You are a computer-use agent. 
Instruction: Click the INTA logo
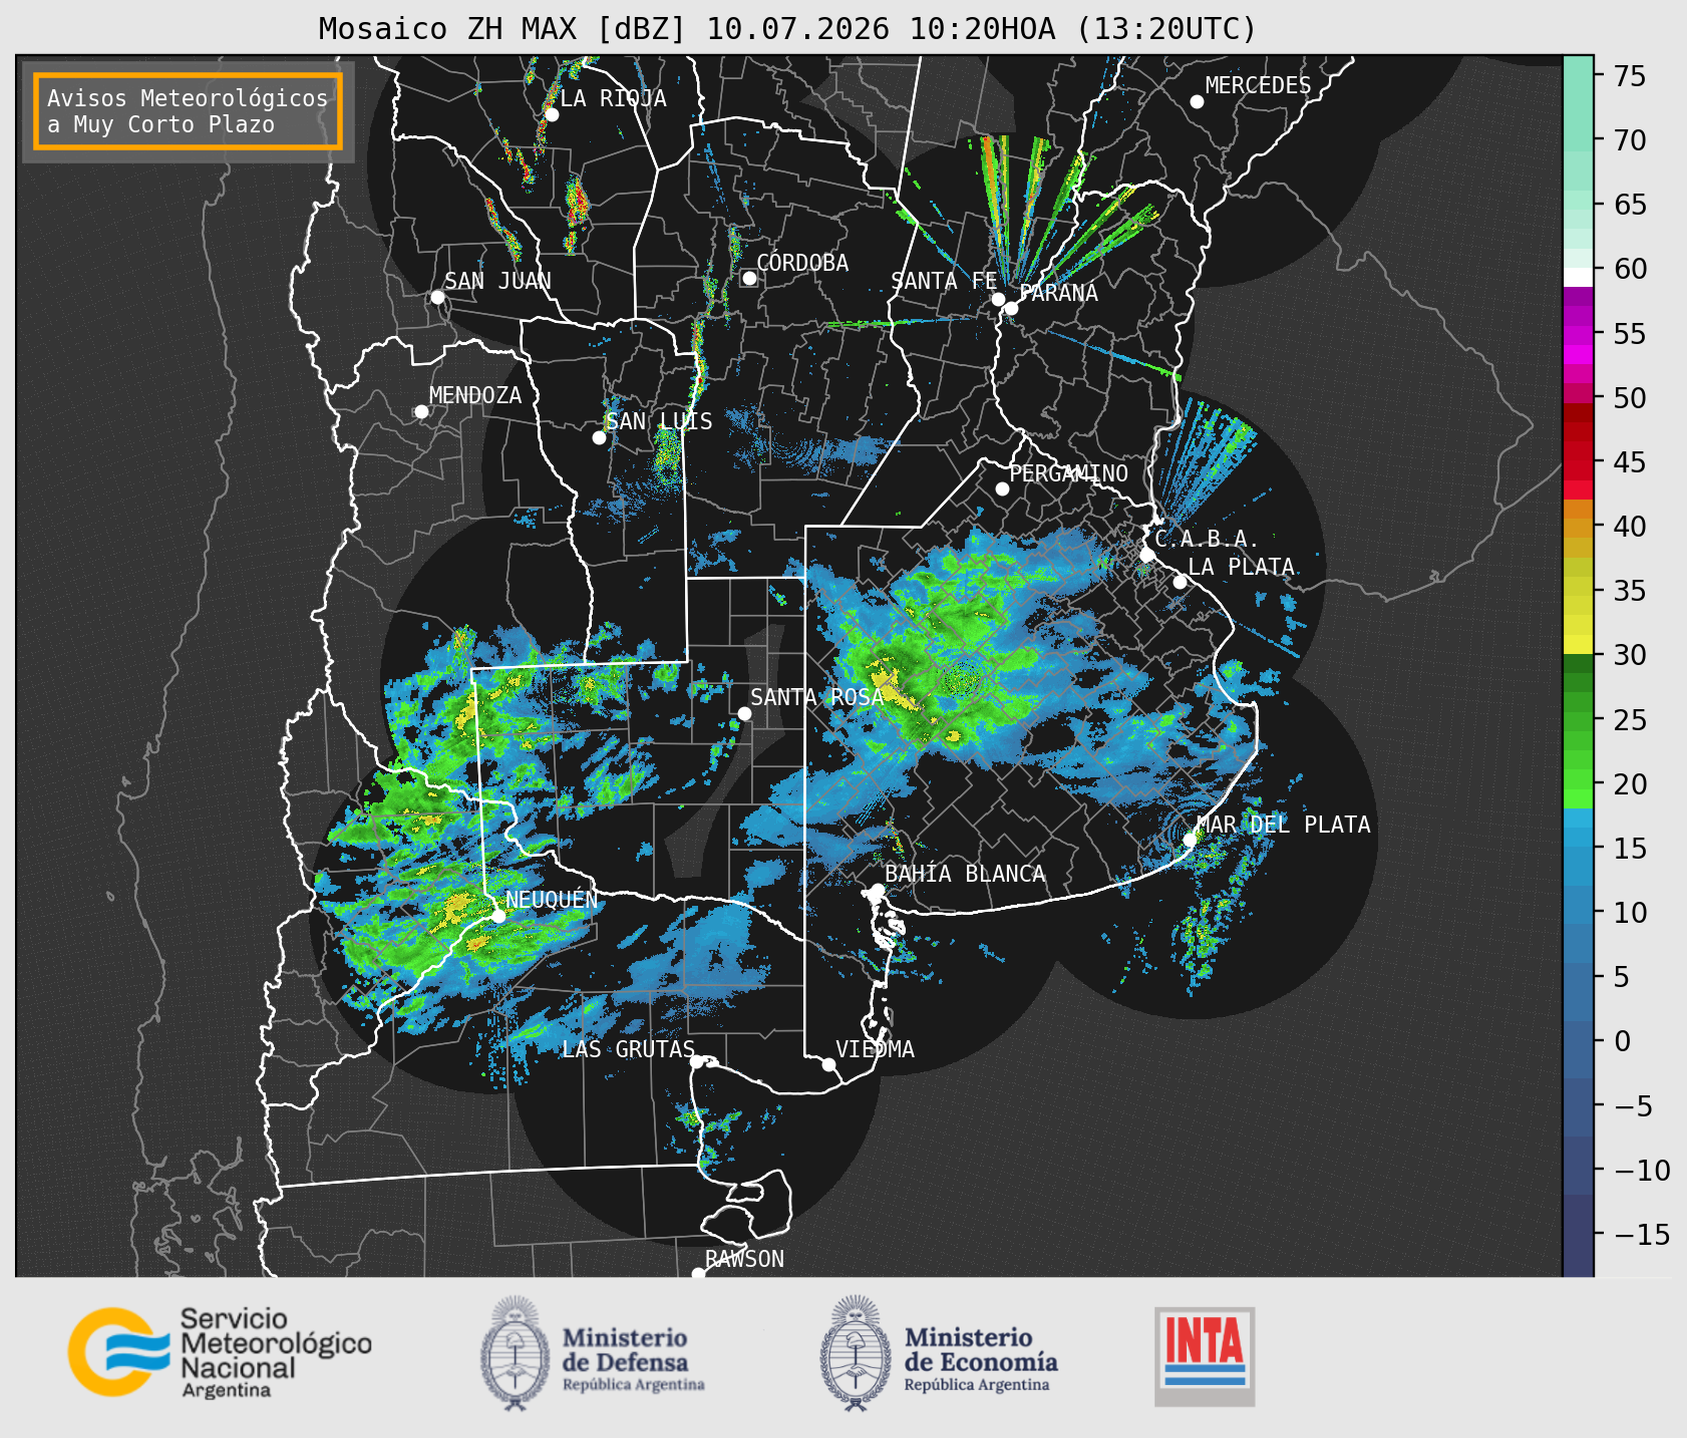(x=1204, y=1356)
